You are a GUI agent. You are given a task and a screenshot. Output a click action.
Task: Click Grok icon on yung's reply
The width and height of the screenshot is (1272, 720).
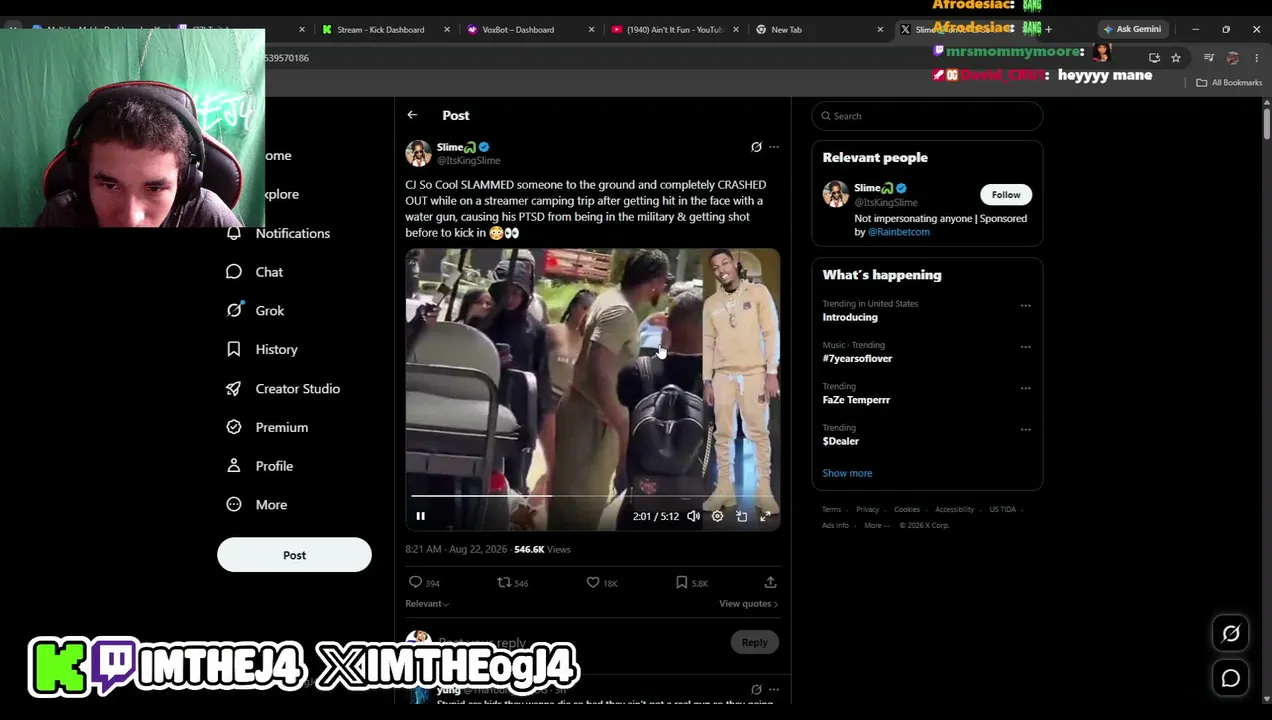756,689
